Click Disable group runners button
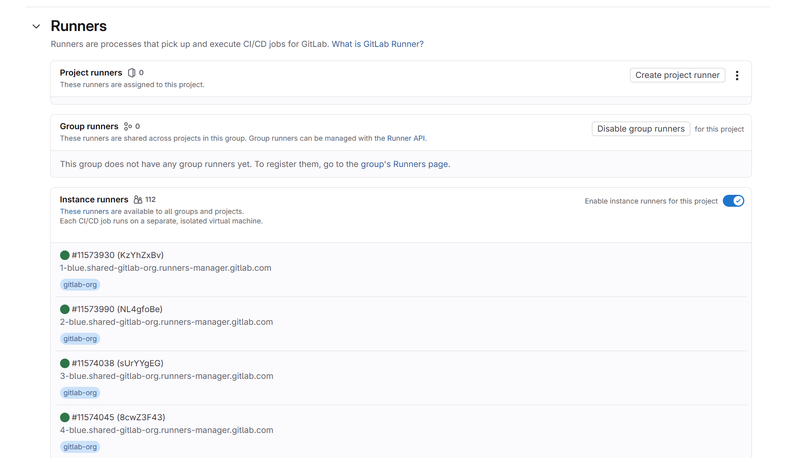Image resolution: width=800 pixels, height=458 pixels. pos(640,129)
